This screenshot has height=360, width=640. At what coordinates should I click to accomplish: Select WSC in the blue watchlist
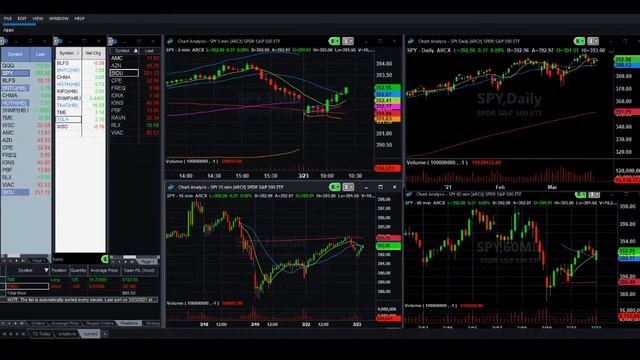click(26, 125)
